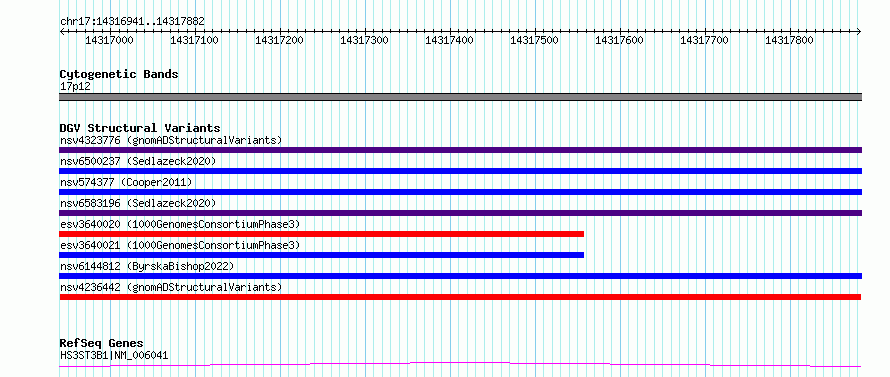Click the right arrowhead of the ruler
The width and height of the screenshot is (890, 377).
859,31
